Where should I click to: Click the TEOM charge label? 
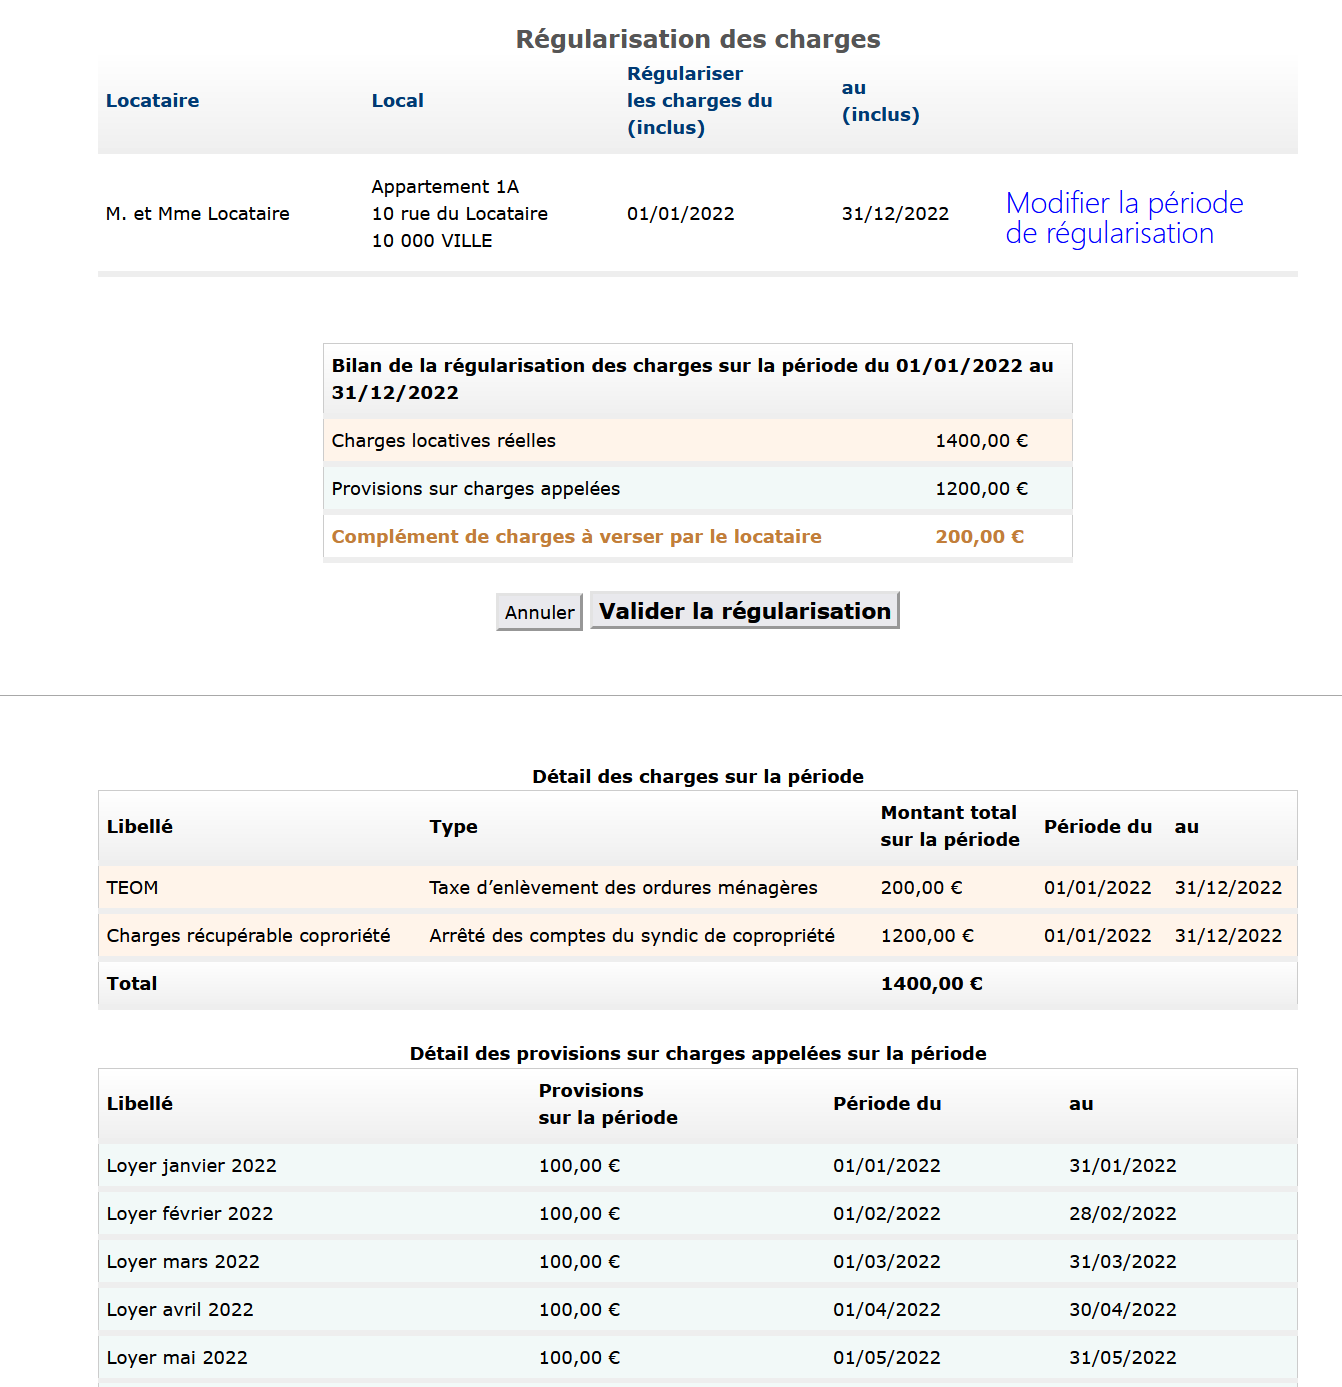pyautogui.click(x=132, y=888)
